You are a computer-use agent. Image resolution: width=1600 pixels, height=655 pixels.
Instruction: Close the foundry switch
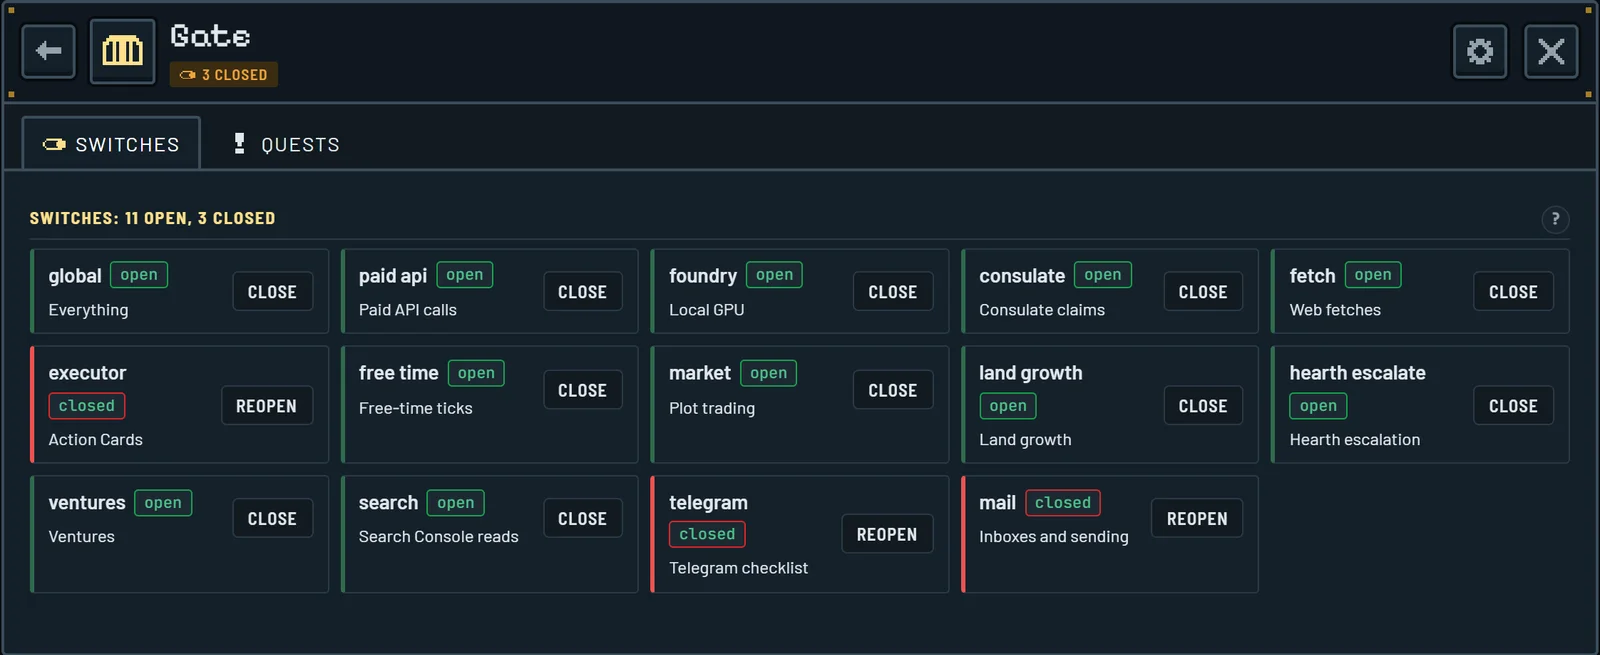click(x=893, y=292)
